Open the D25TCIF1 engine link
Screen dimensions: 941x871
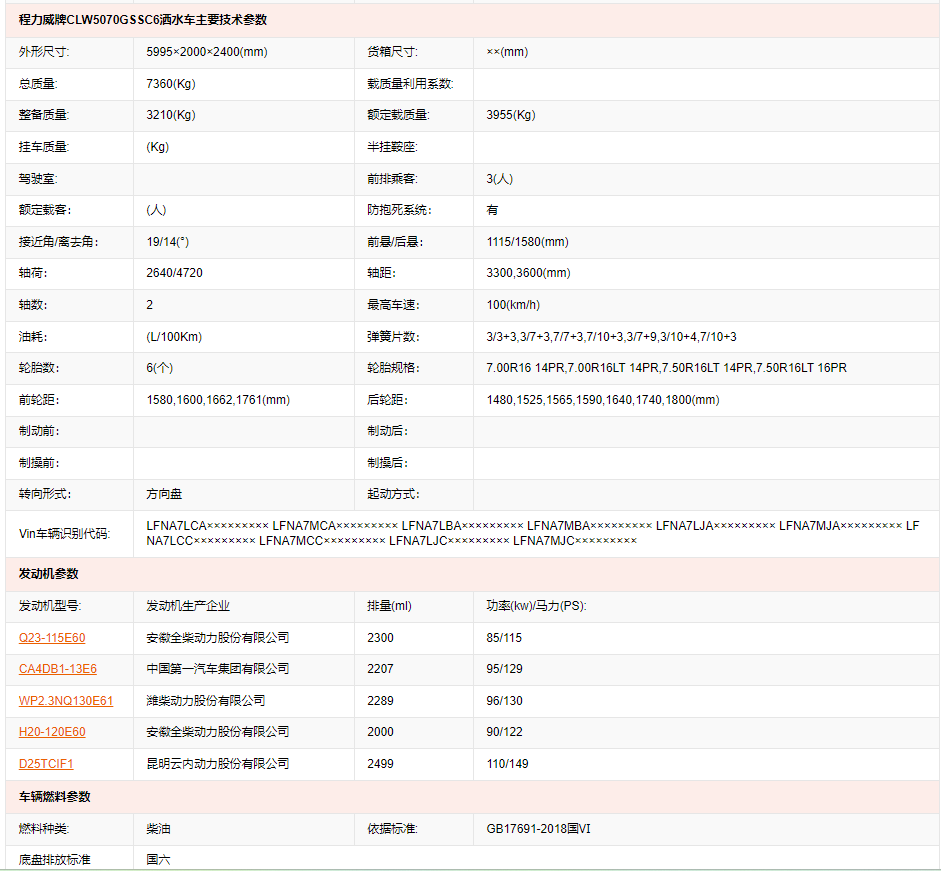pyautogui.click(x=46, y=764)
